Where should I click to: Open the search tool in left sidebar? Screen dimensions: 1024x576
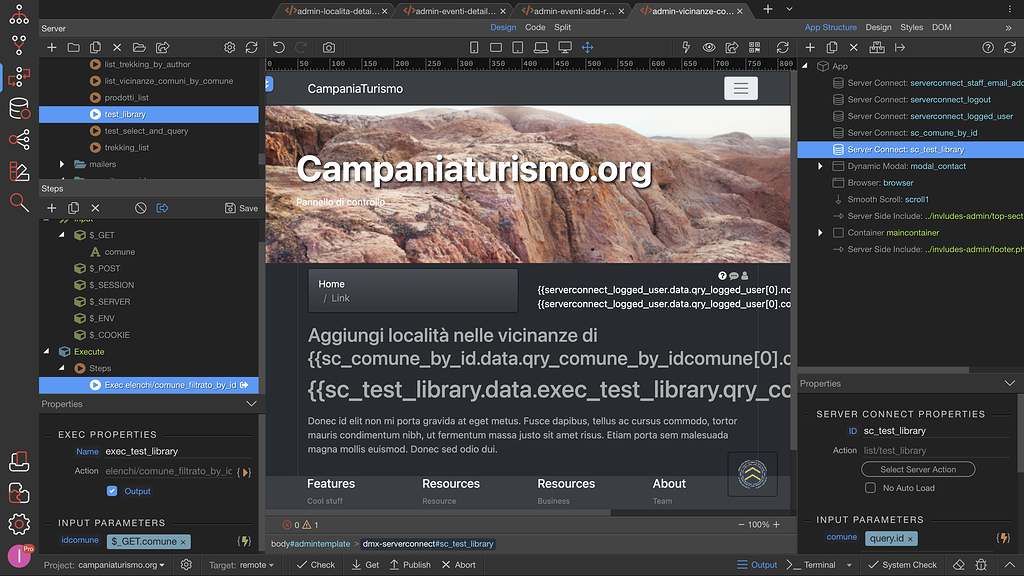click(x=19, y=203)
